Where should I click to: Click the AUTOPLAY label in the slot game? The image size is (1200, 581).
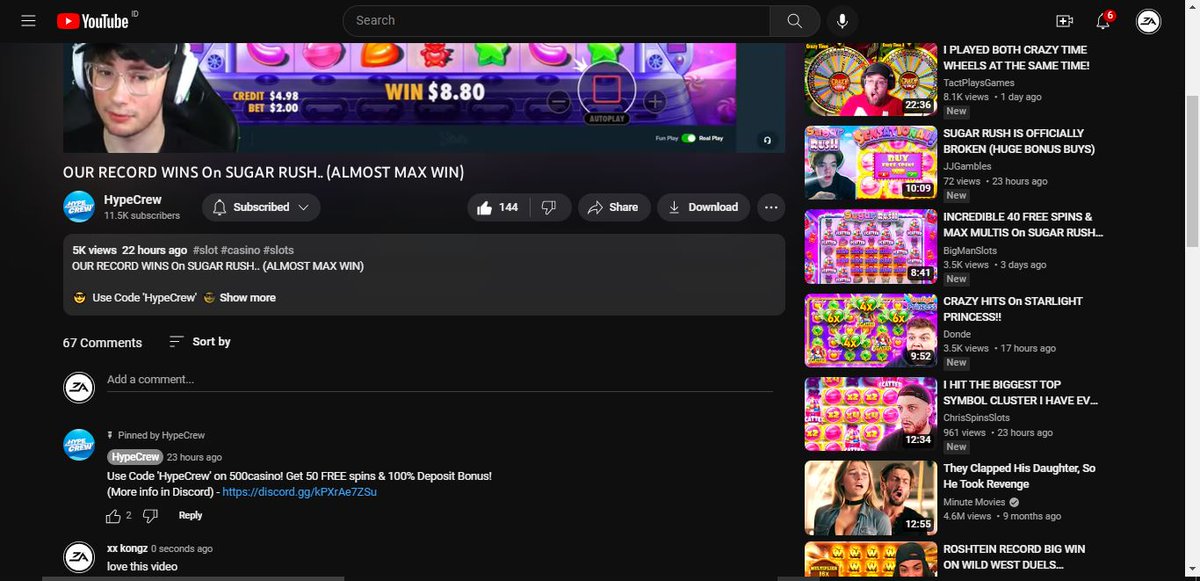pyautogui.click(x=606, y=119)
